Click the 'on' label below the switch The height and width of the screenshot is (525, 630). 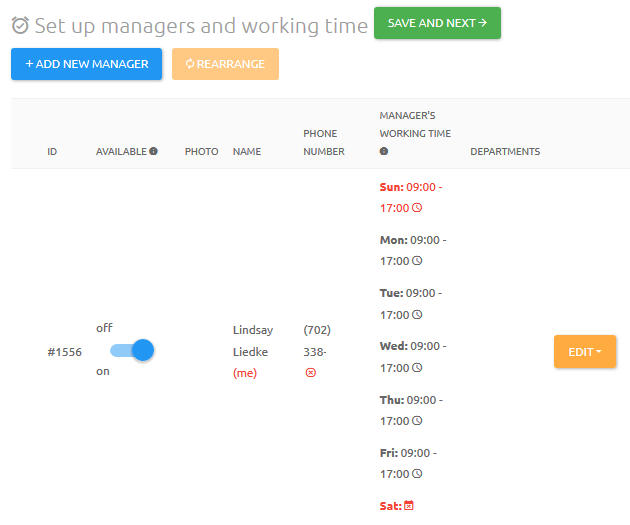point(103,372)
